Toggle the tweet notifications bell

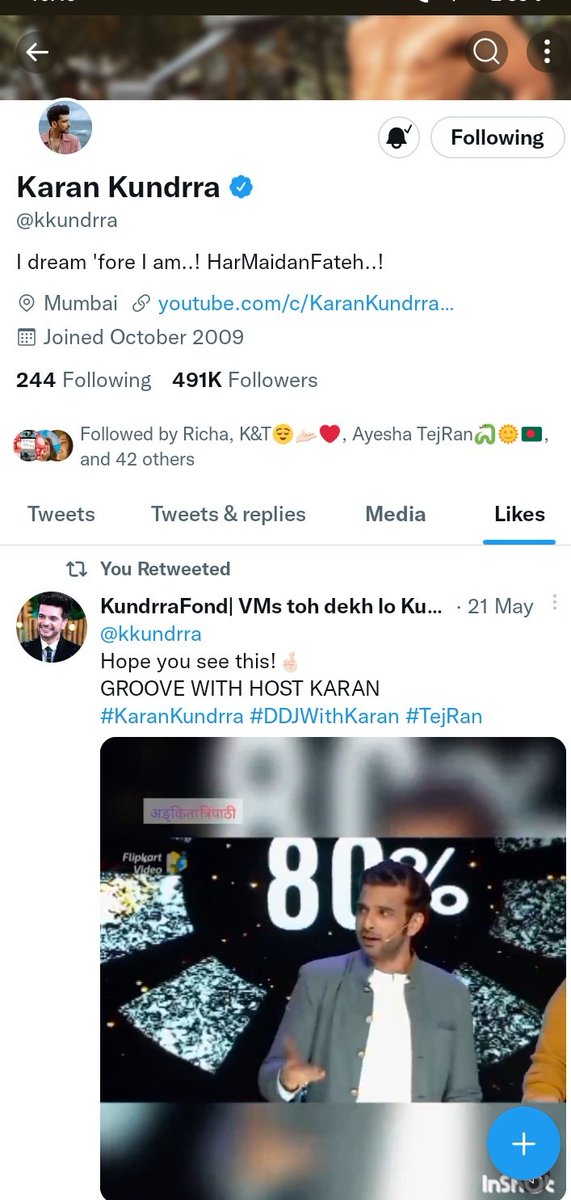tap(398, 137)
